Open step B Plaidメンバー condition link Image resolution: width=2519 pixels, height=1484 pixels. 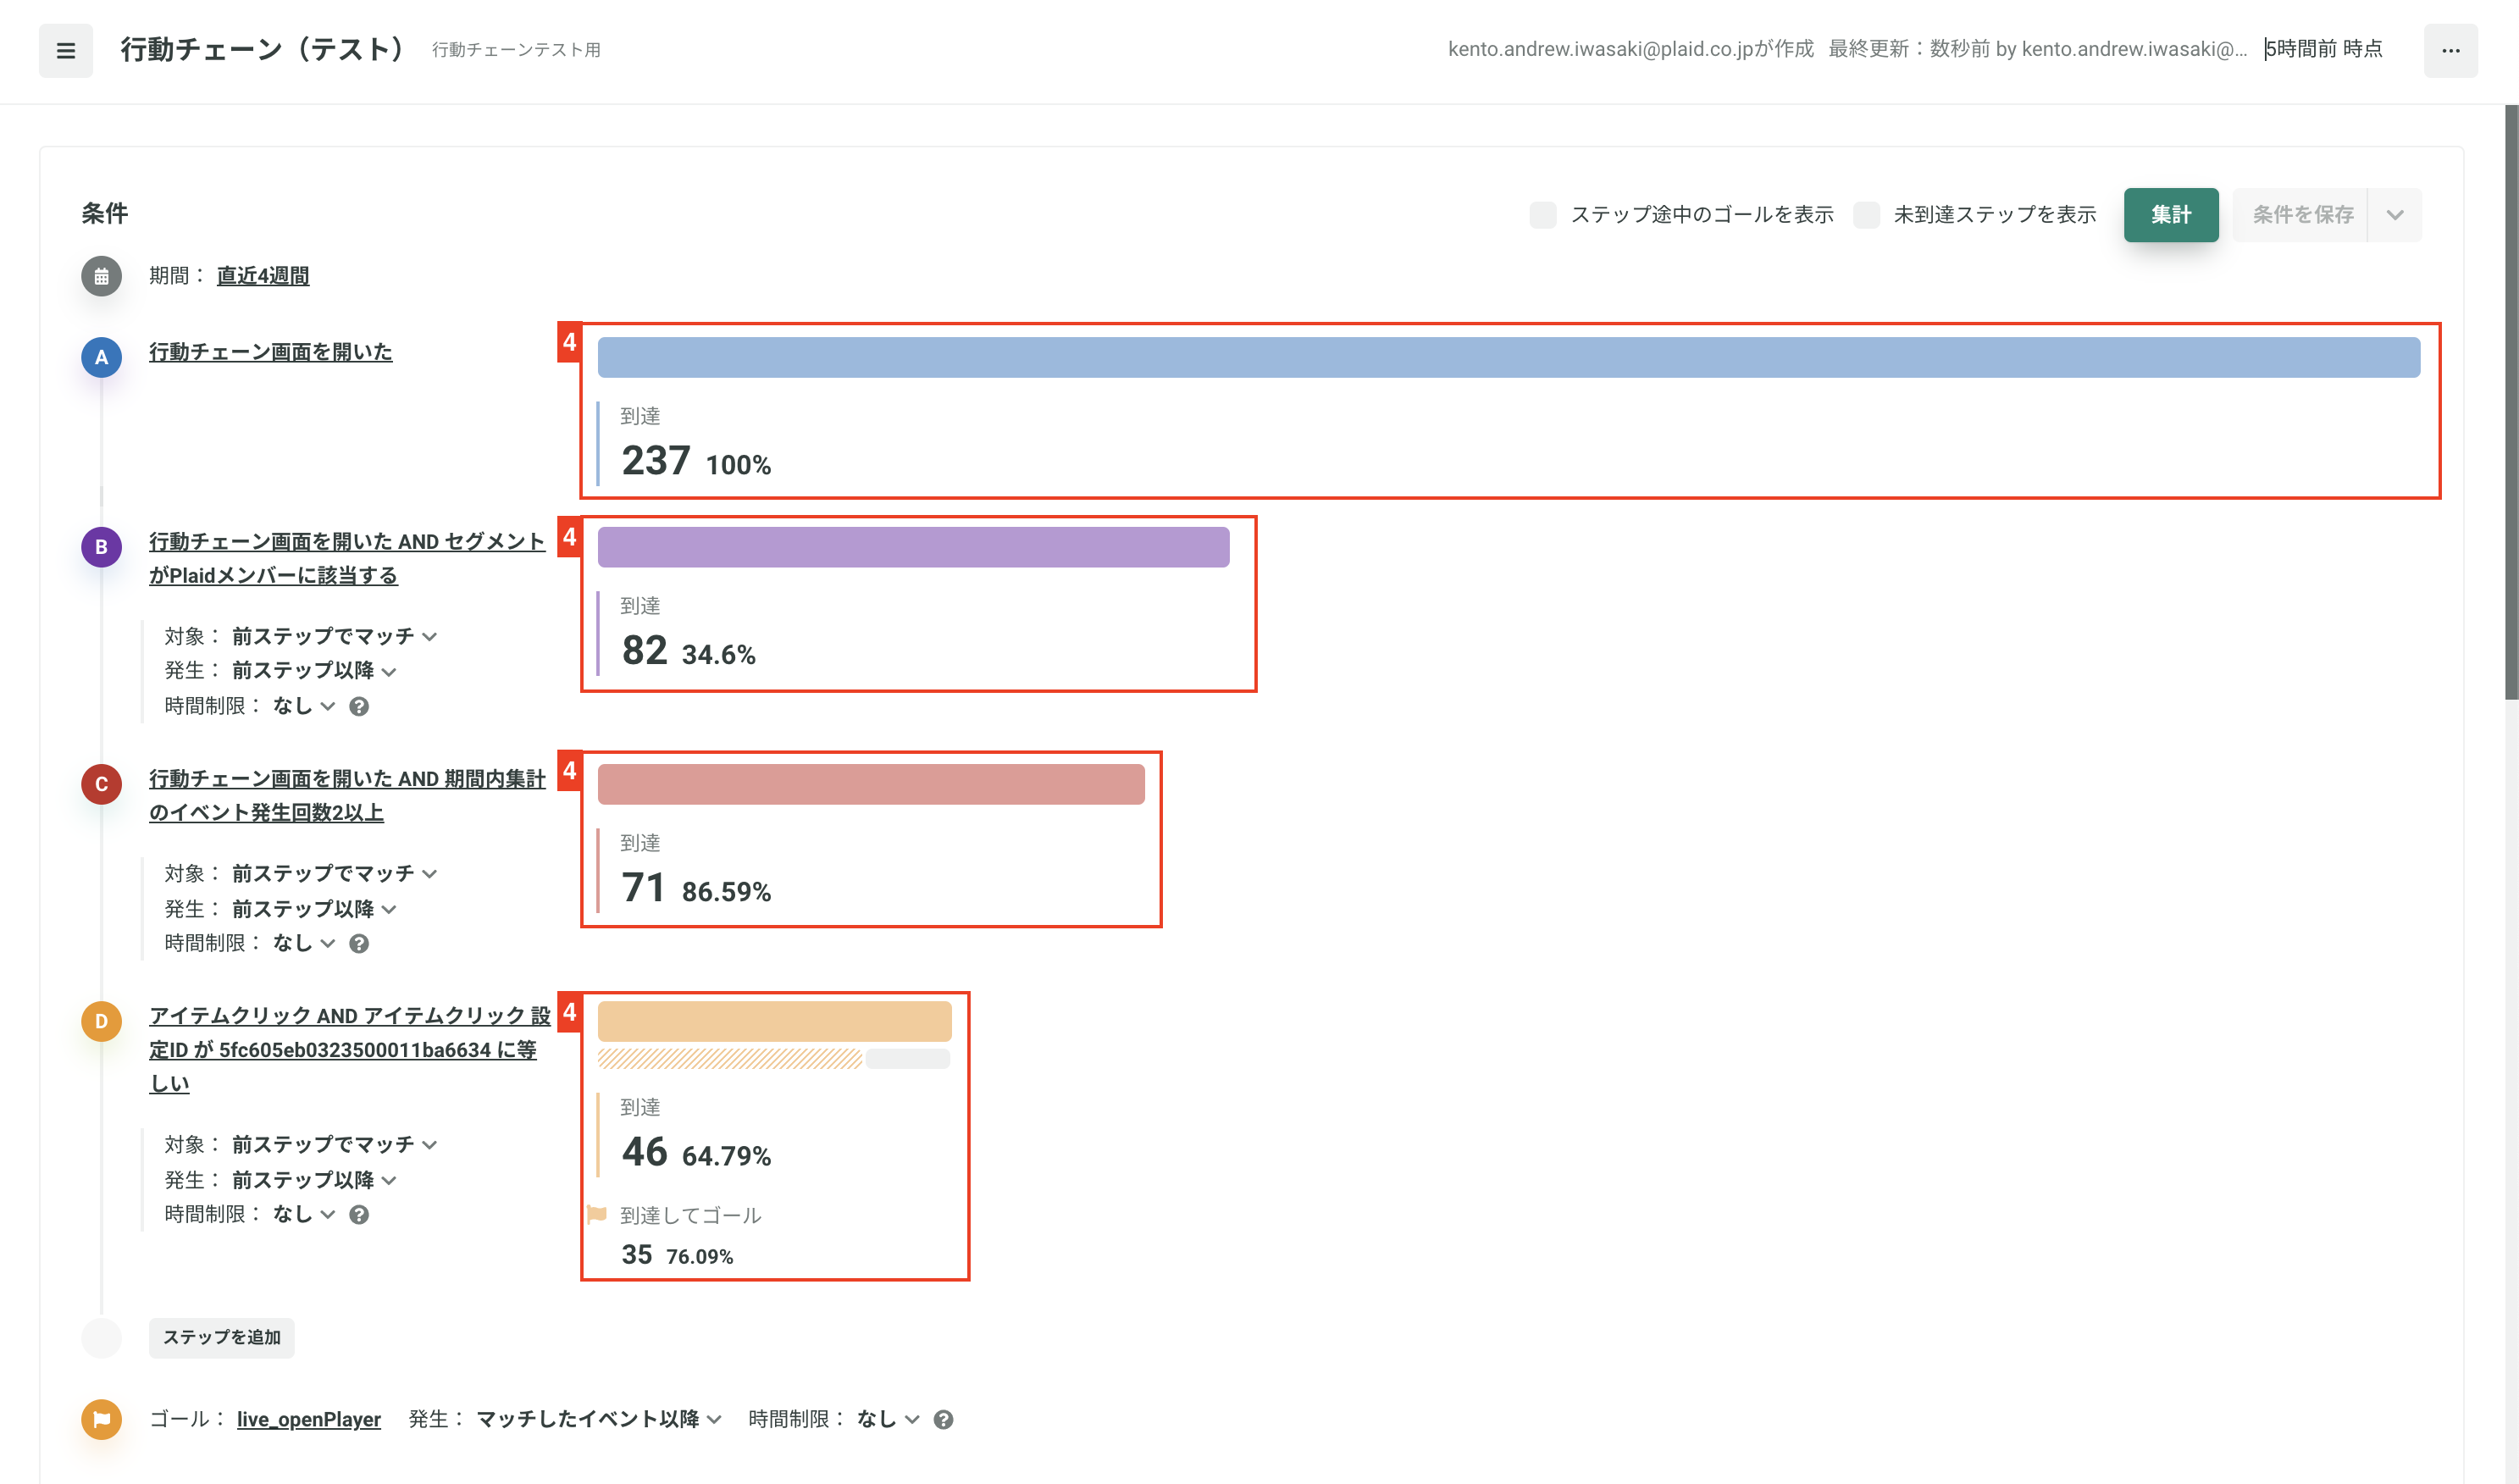347,558
